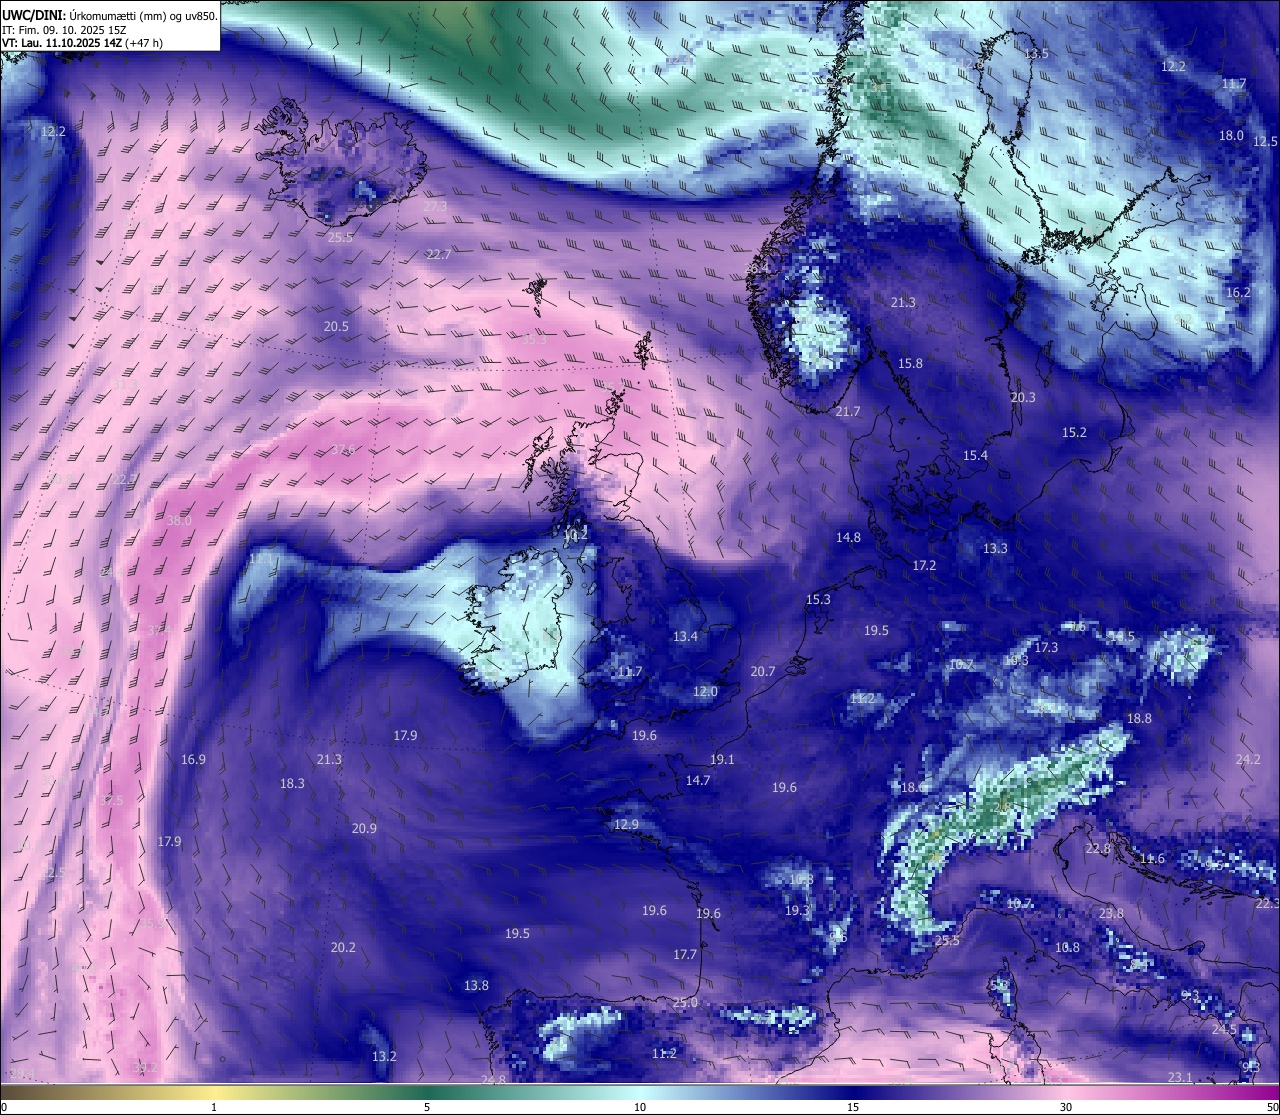The image size is (1280, 1115).
Task: Click the 13.5 value over Scandinavia
Action: click(1037, 54)
